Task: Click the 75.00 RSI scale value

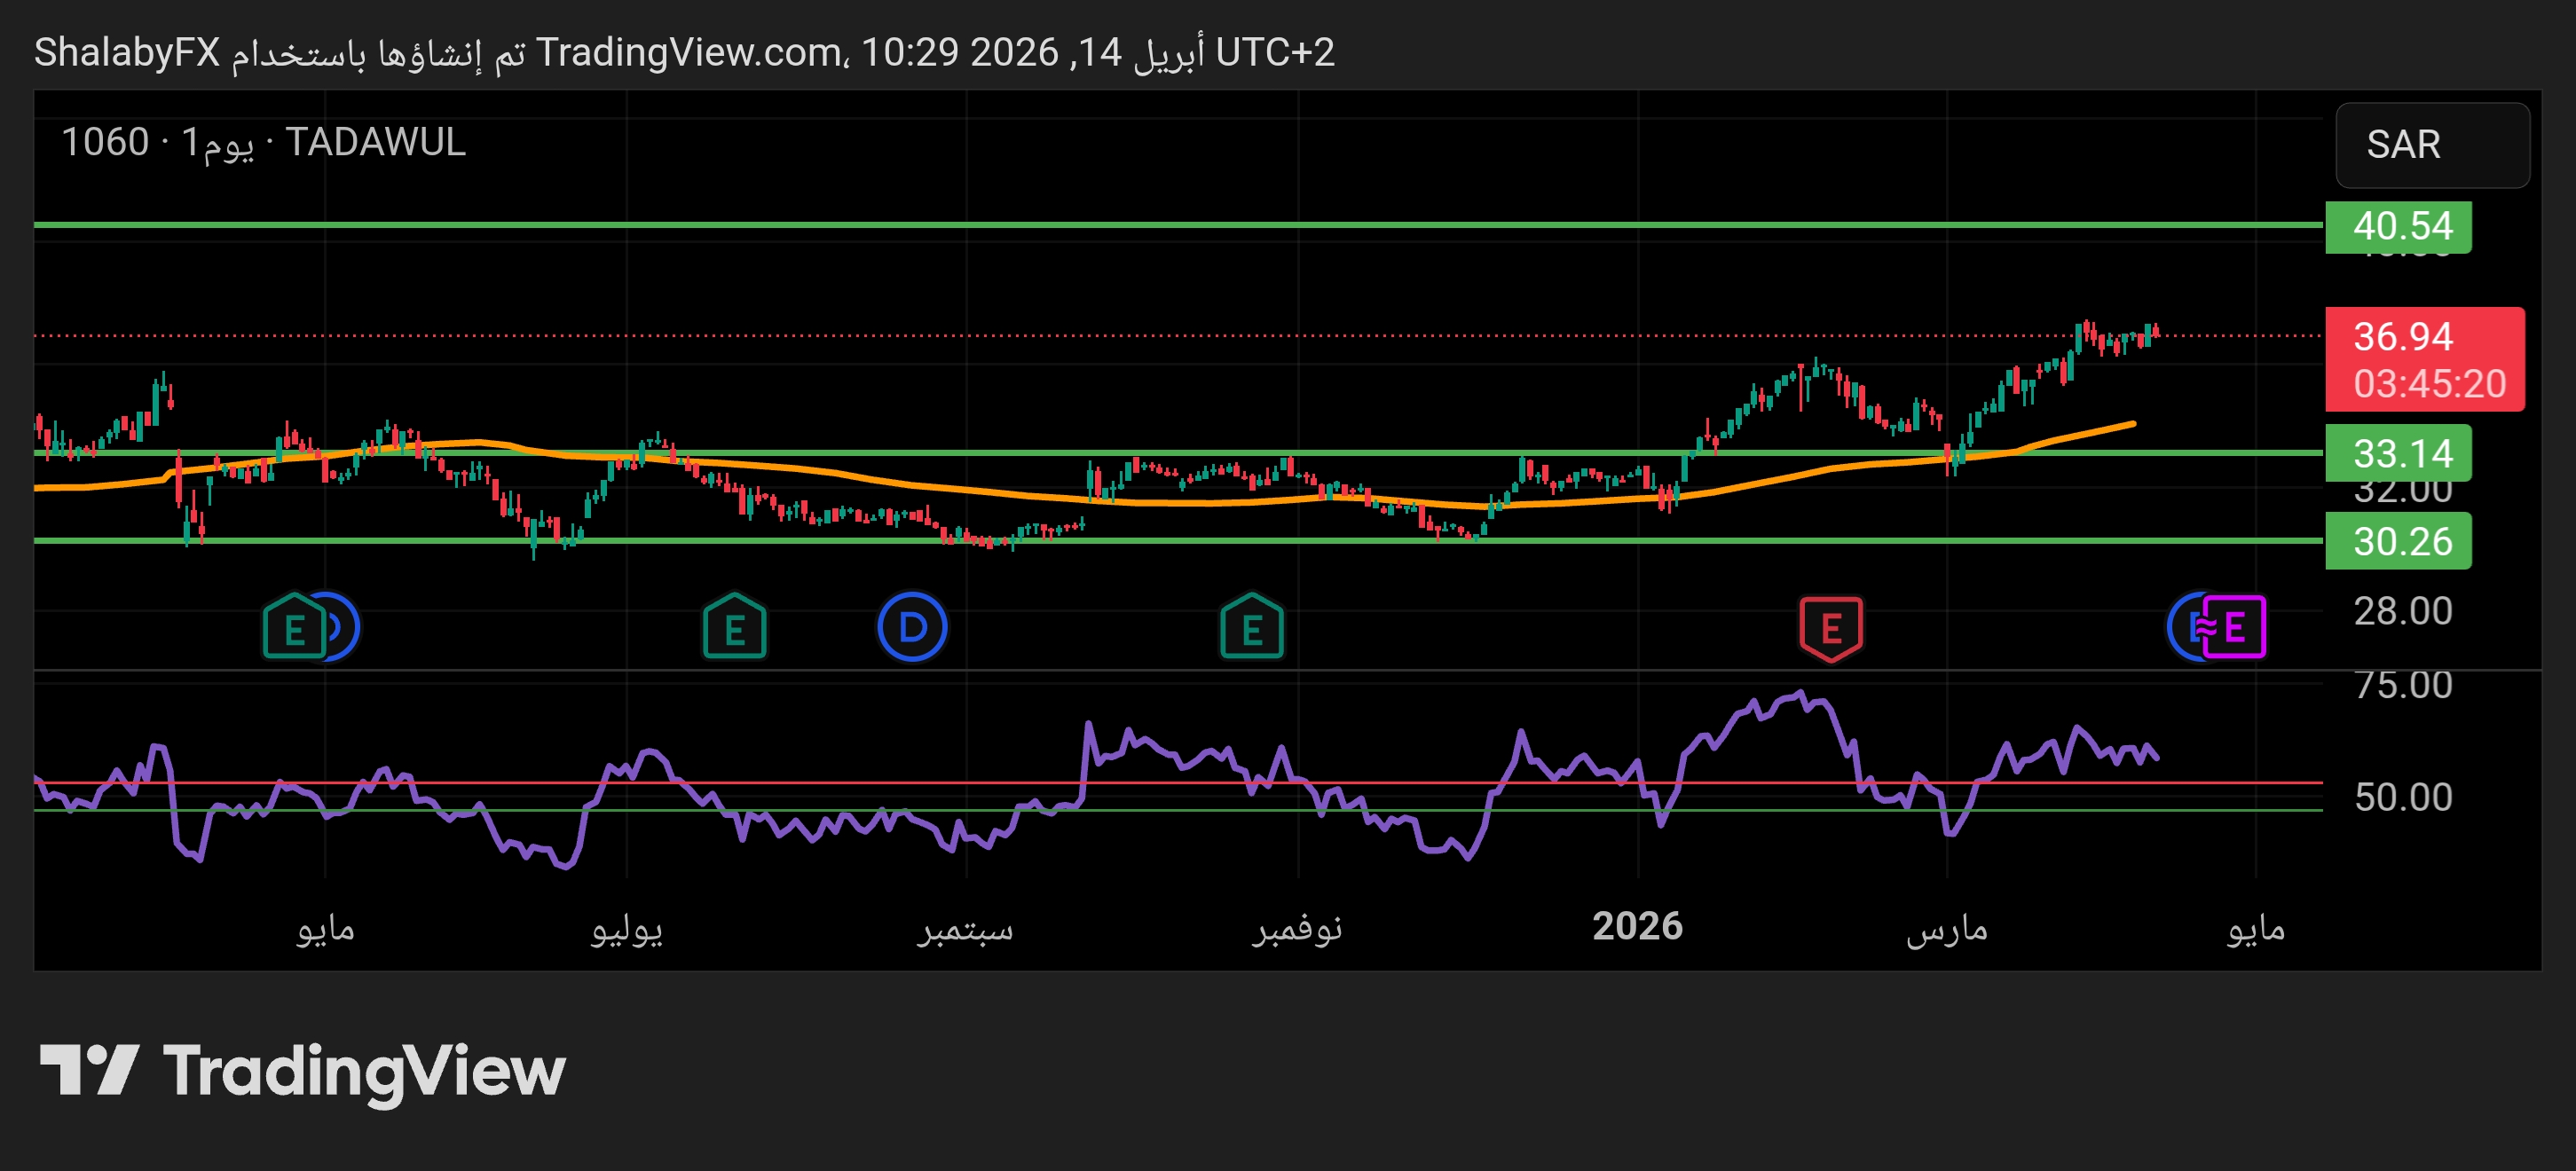Action: [2402, 685]
